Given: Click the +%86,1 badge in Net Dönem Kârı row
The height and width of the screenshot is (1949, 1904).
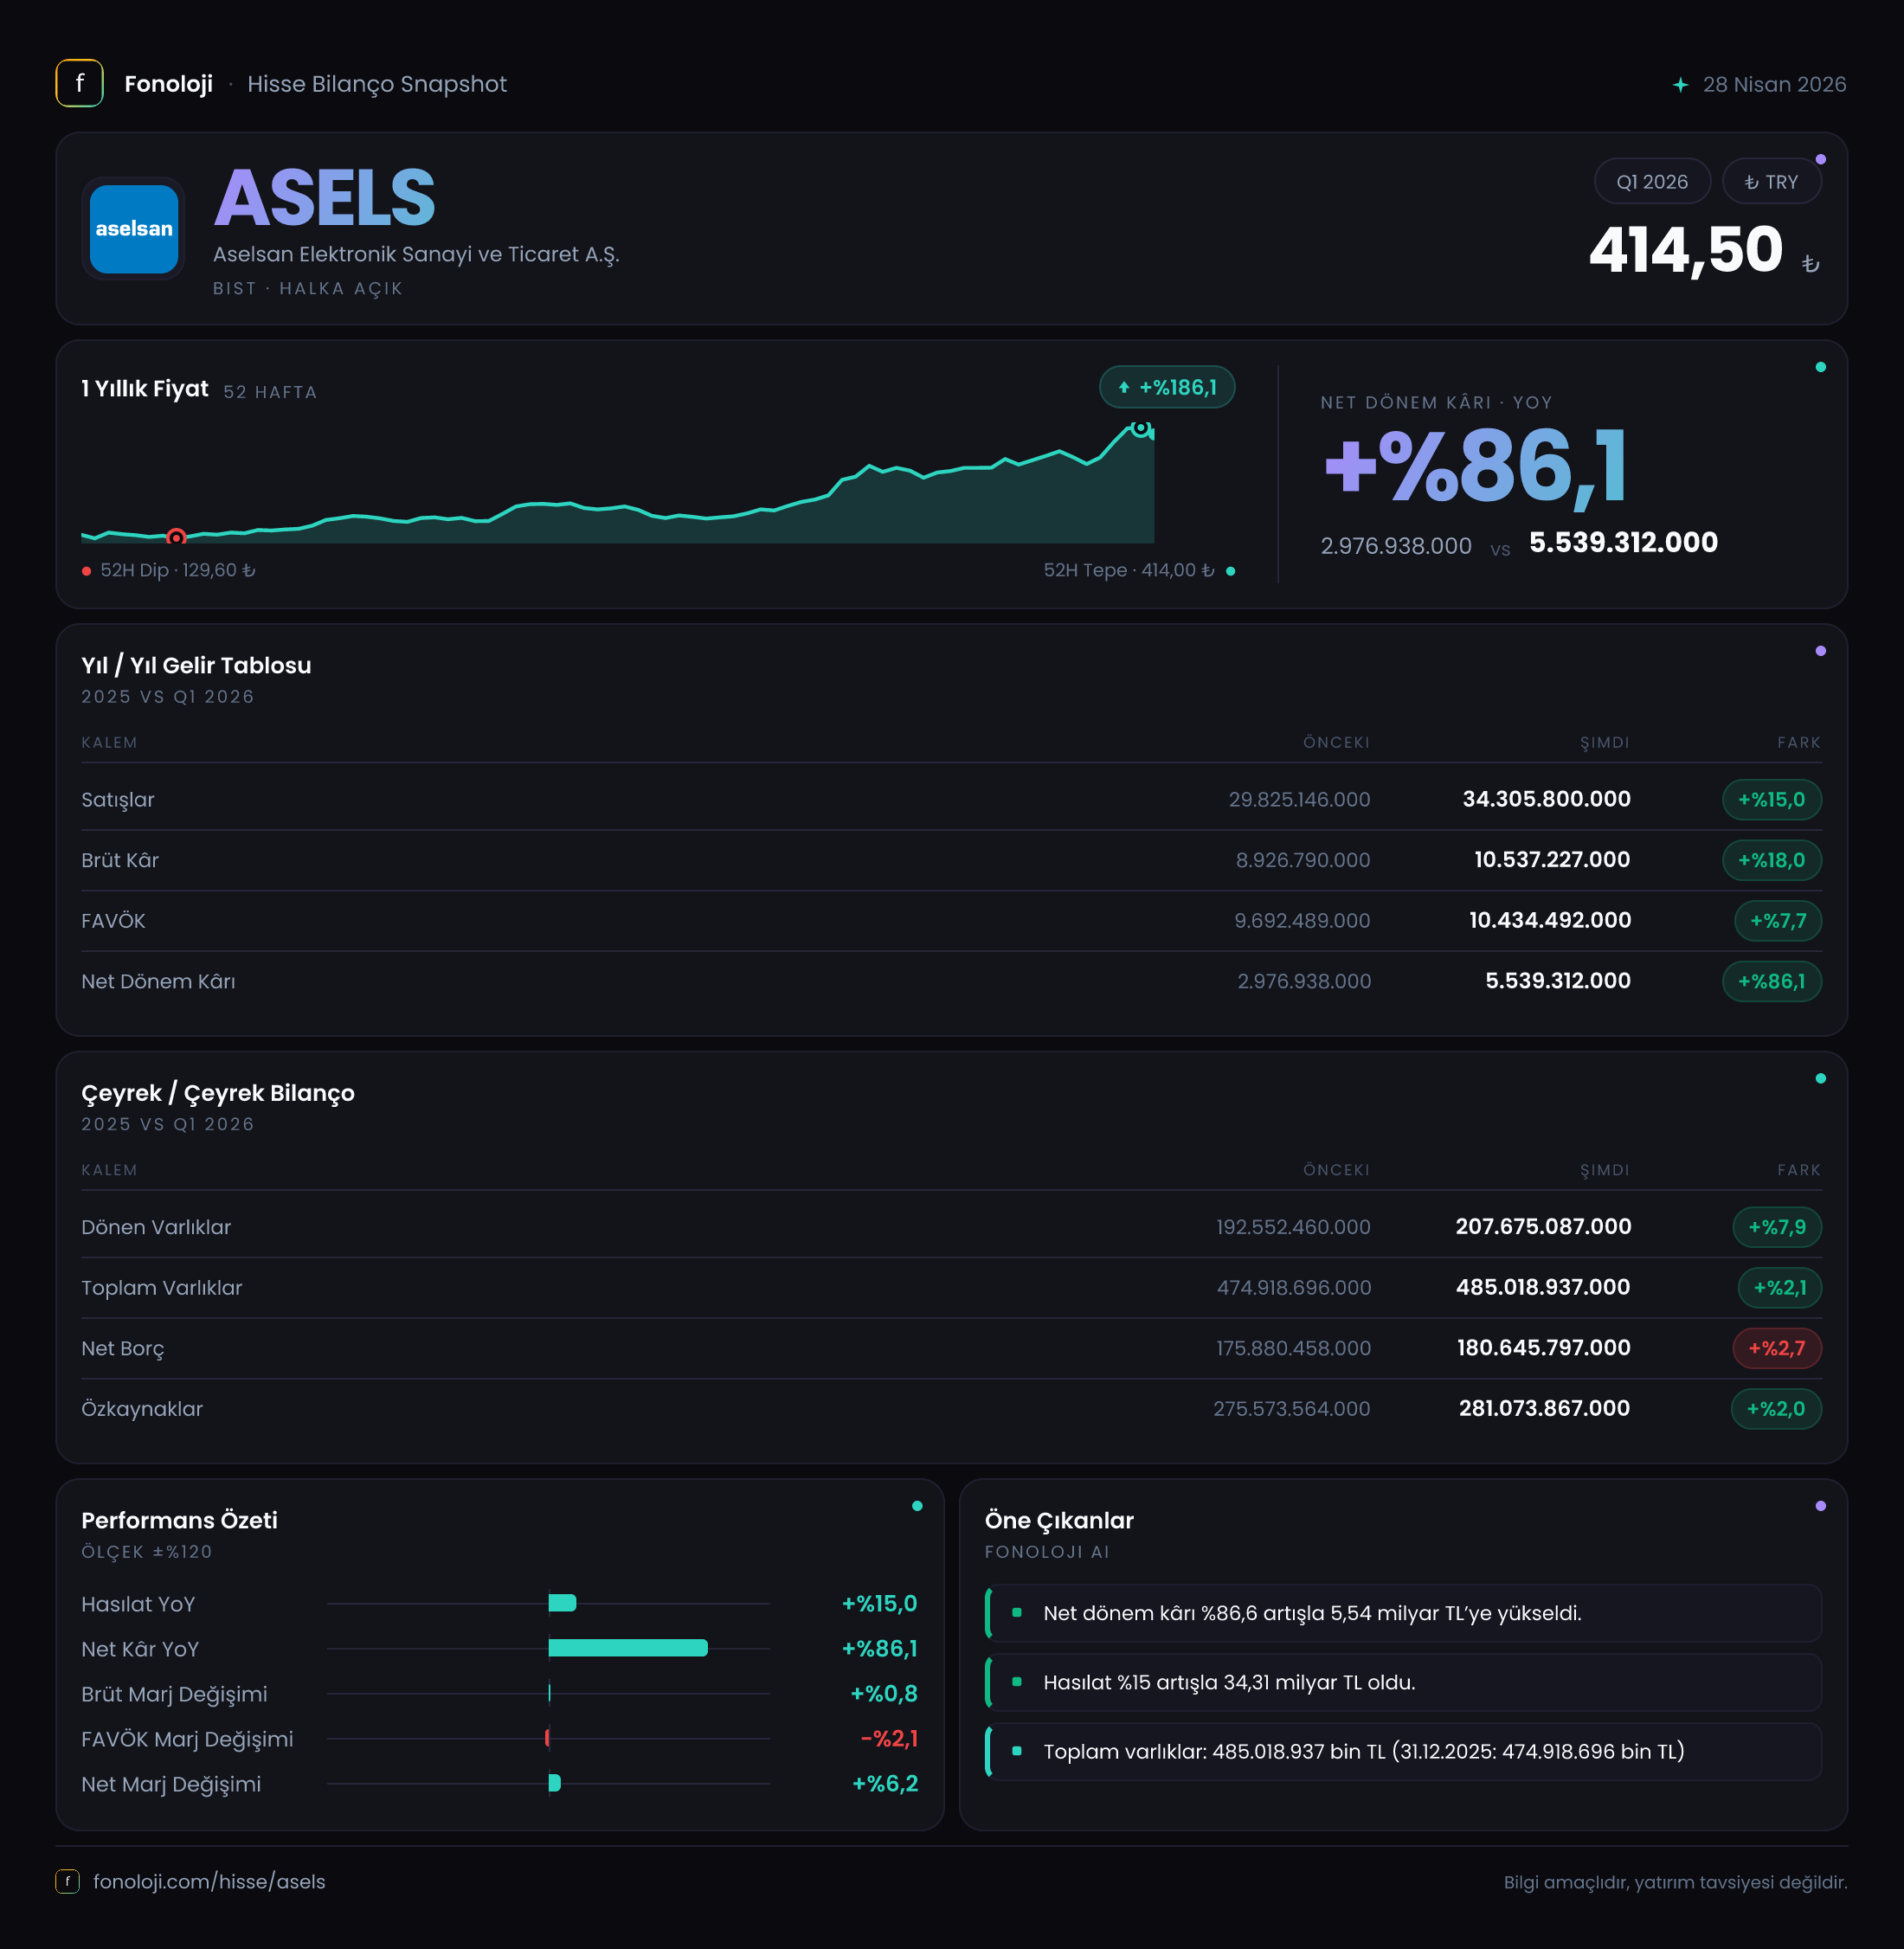Looking at the screenshot, I should [x=1771, y=981].
